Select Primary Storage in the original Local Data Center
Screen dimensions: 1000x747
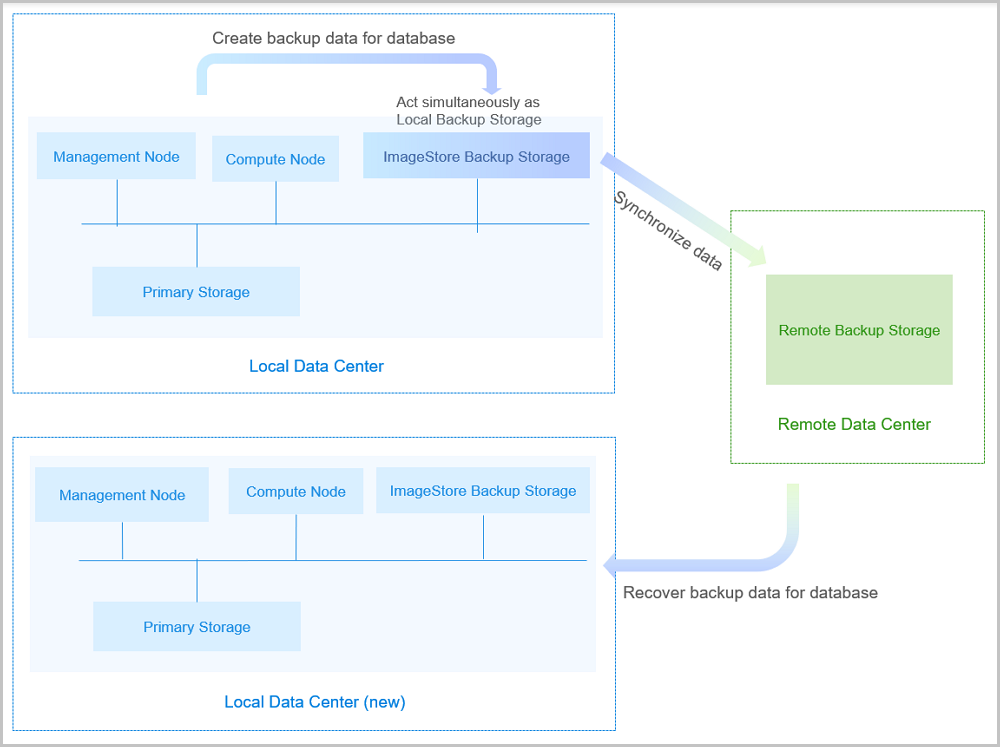pos(196,292)
